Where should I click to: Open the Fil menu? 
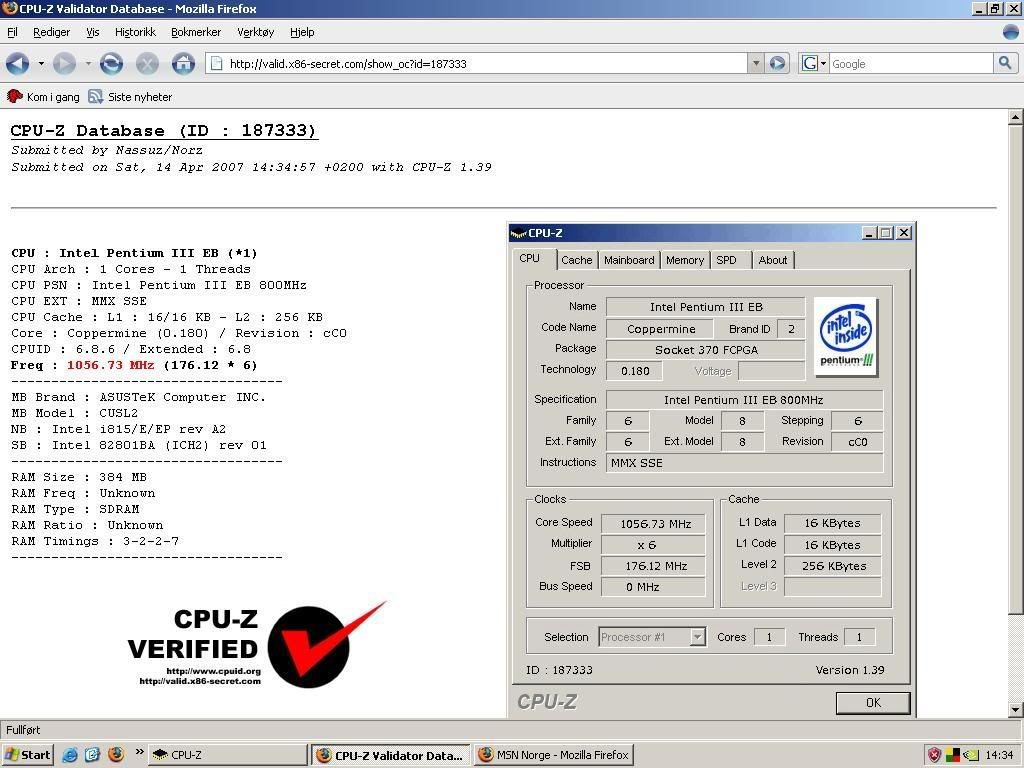[x=12, y=32]
